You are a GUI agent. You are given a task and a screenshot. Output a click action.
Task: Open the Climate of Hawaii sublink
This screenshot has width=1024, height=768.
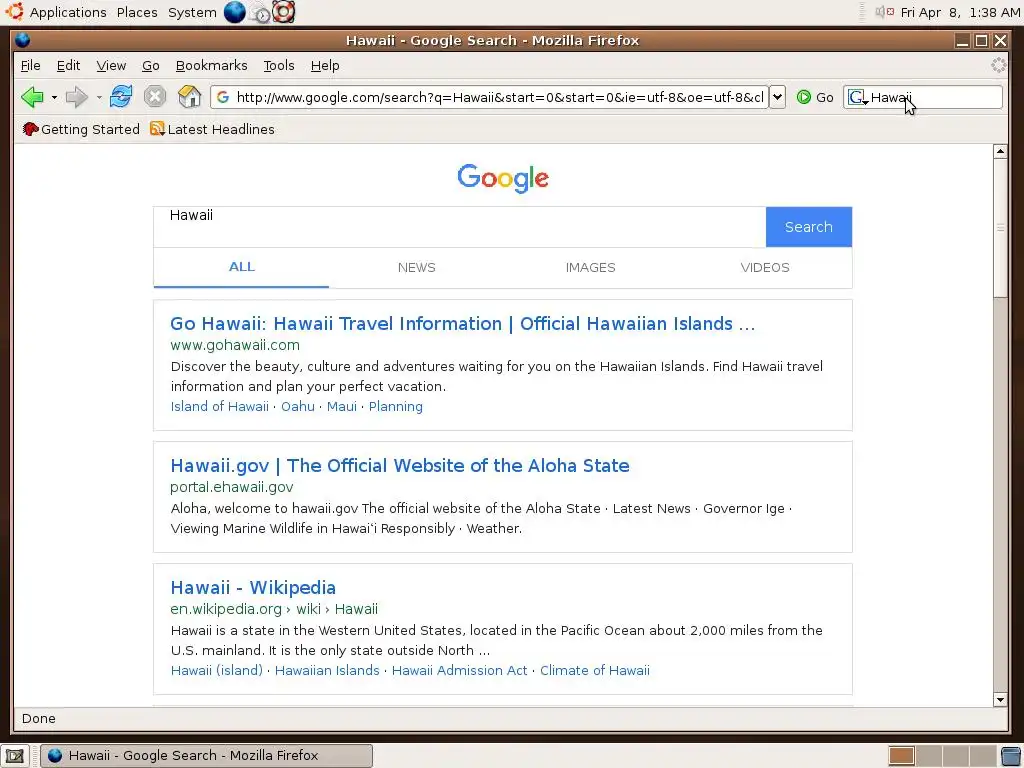tap(594, 670)
